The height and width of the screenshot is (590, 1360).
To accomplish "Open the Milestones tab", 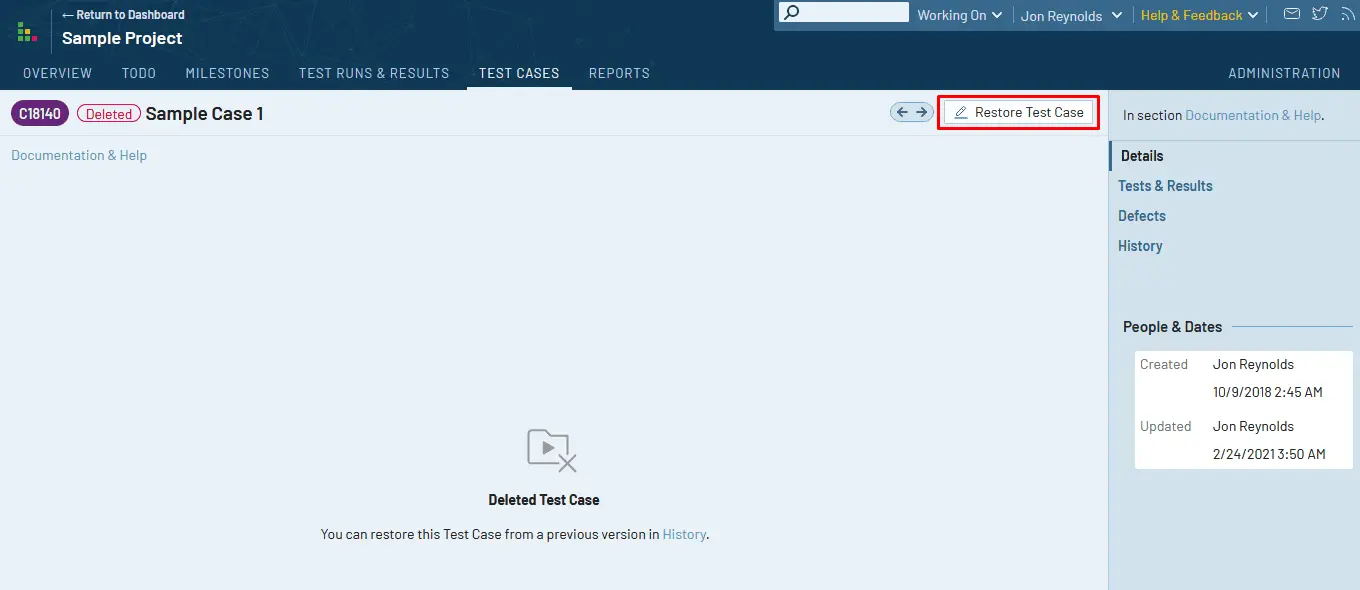I will [227, 73].
